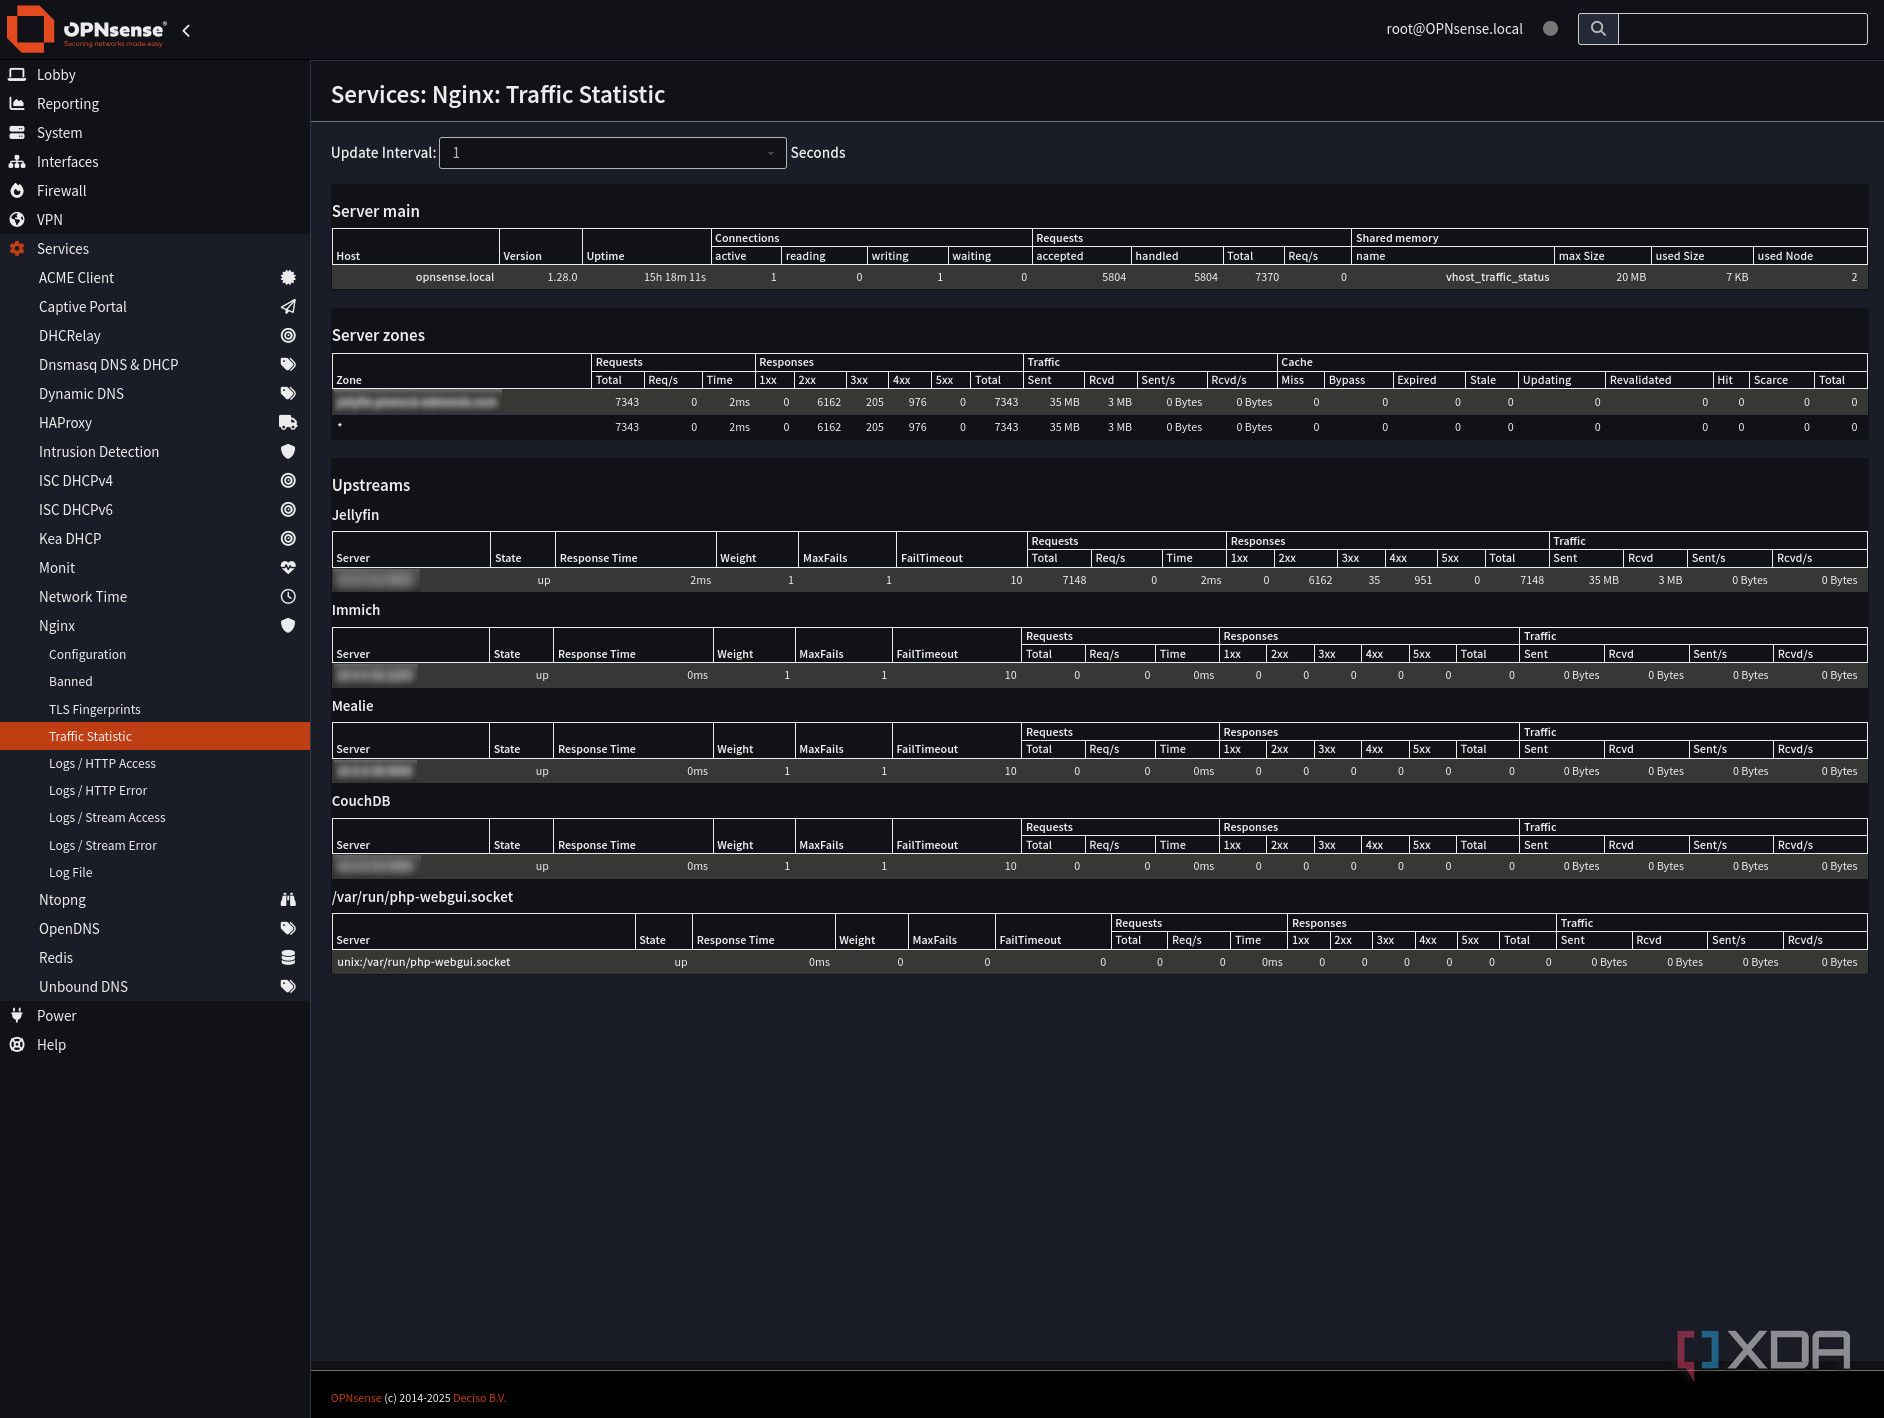The image size is (1884, 1418).
Task: Click the HAProxy truck icon
Action: pyautogui.click(x=288, y=422)
